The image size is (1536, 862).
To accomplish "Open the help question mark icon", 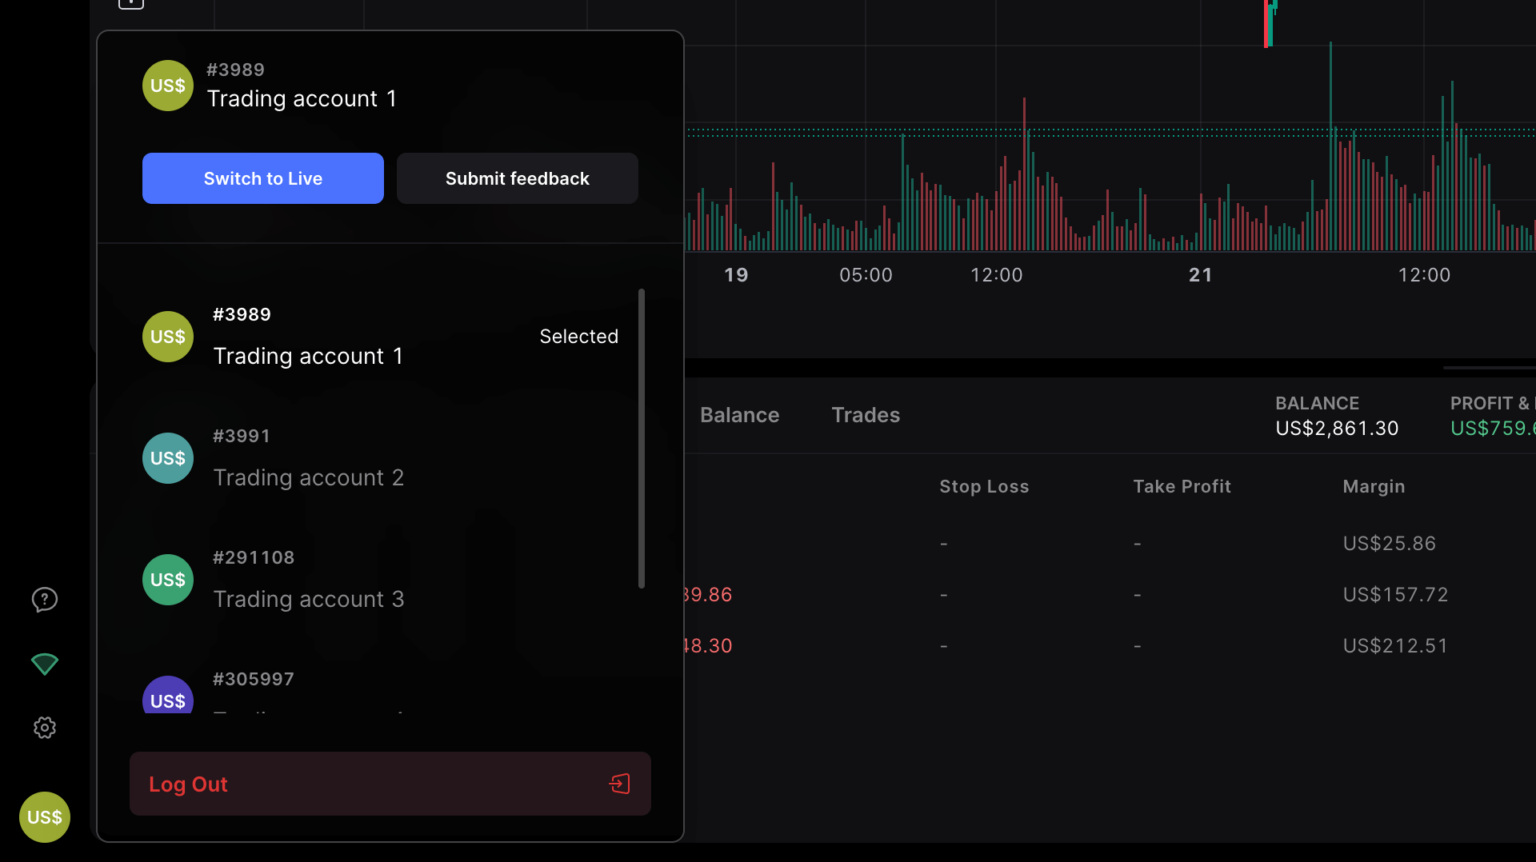I will [x=44, y=600].
